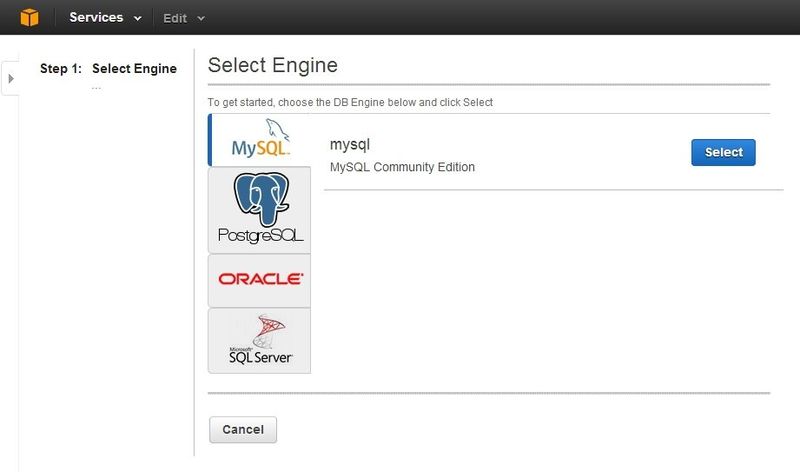Click the 'Step 1:' label
The height and width of the screenshot is (472, 800).
pos(61,68)
